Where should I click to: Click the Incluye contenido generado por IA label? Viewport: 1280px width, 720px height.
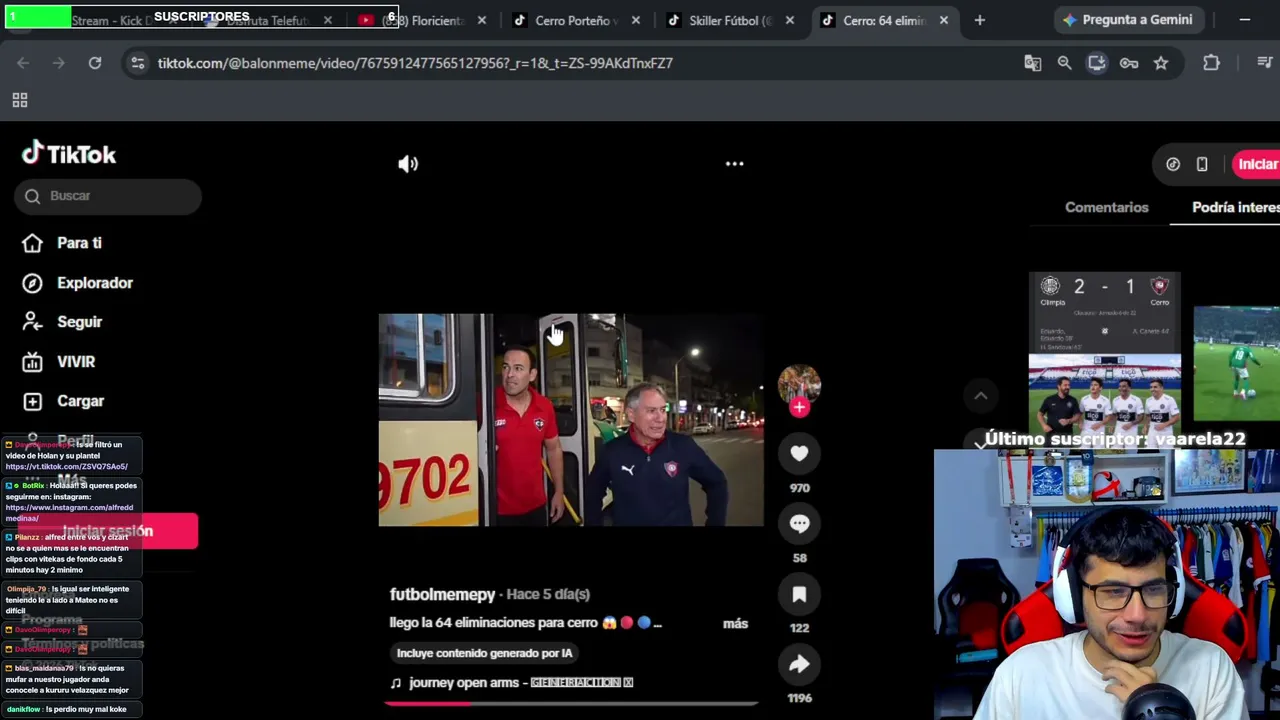click(484, 653)
